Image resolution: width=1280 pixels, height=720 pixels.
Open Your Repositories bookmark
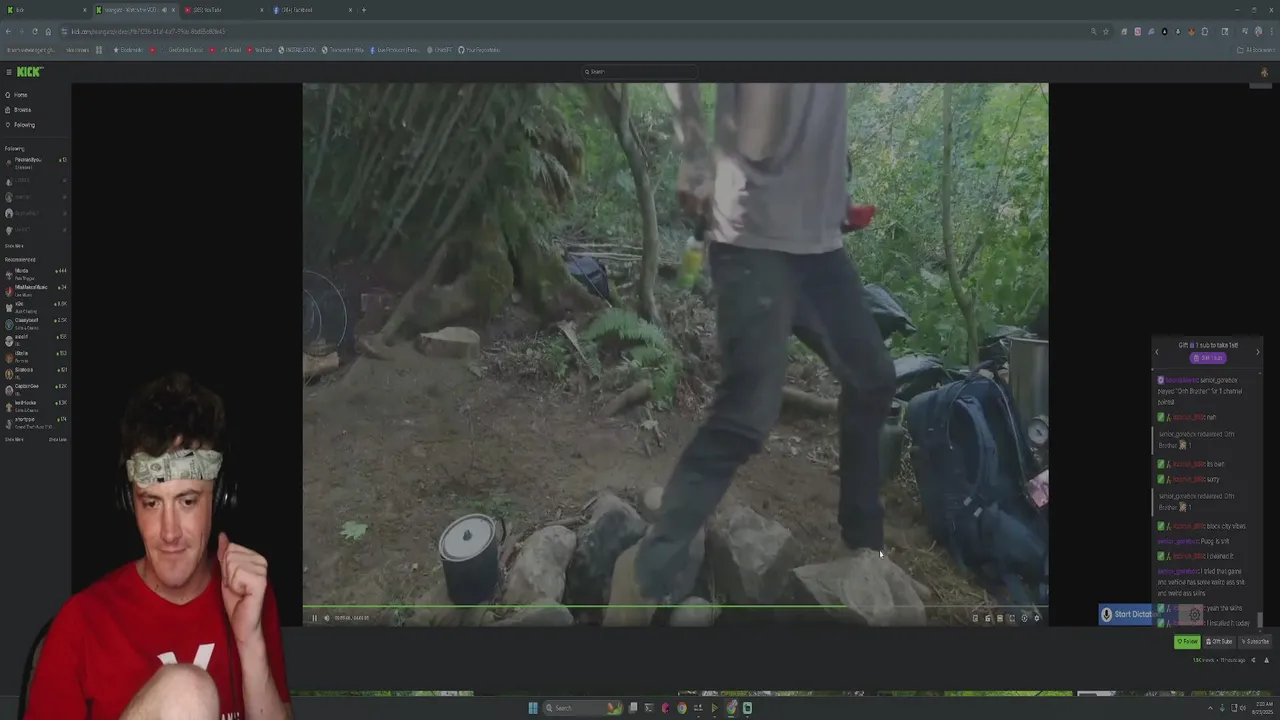pyautogui.click(x=480, y=50)
